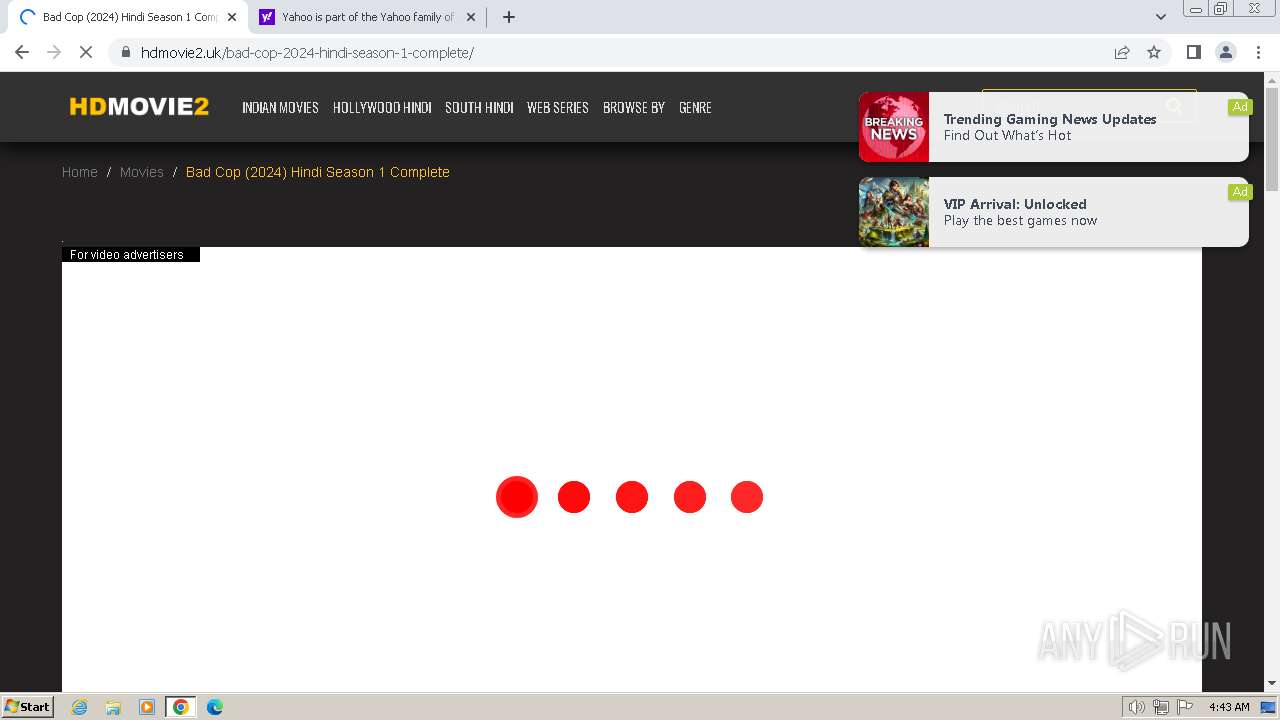The height and width of the screenshot is (720, 1280).
Task: Close the Bad Cop tab
Action: tap(231, 17)
